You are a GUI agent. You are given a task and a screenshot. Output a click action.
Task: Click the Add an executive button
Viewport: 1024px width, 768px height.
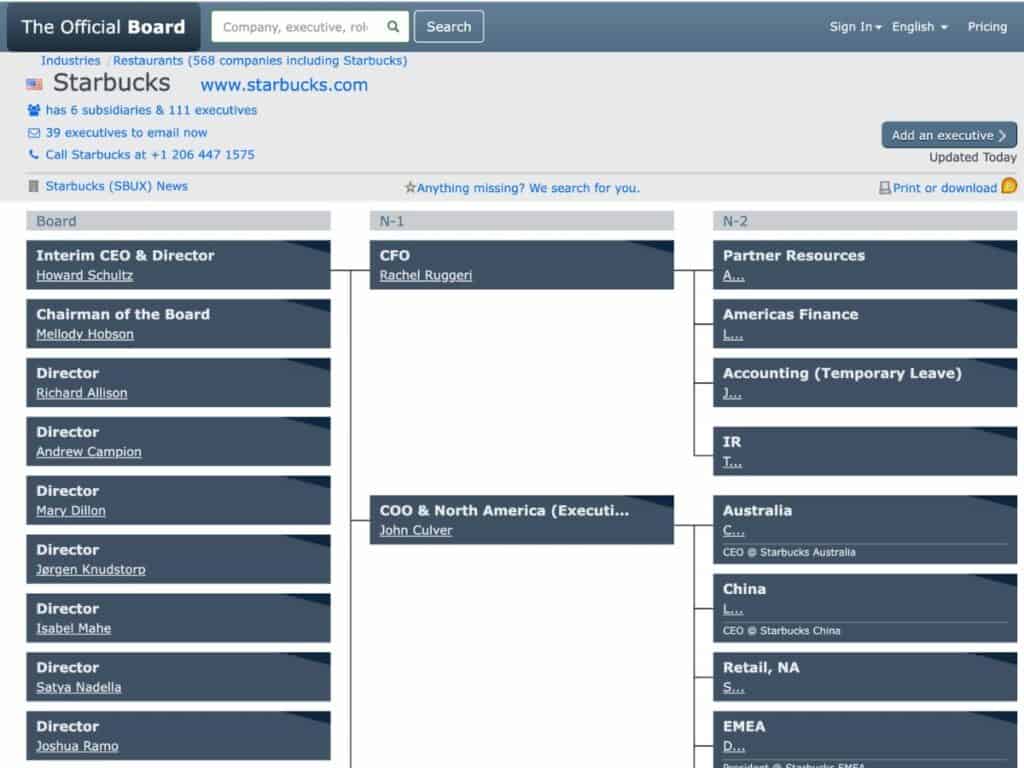point(948,134)
